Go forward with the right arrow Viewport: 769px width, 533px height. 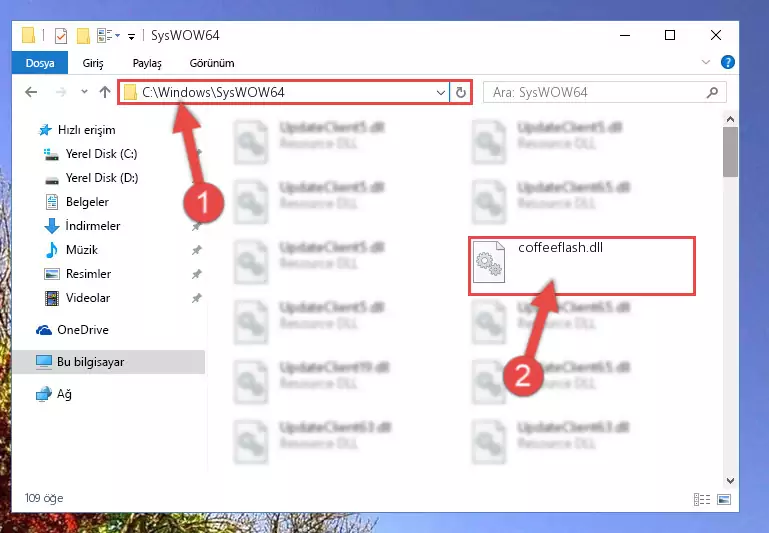point(61,92)
